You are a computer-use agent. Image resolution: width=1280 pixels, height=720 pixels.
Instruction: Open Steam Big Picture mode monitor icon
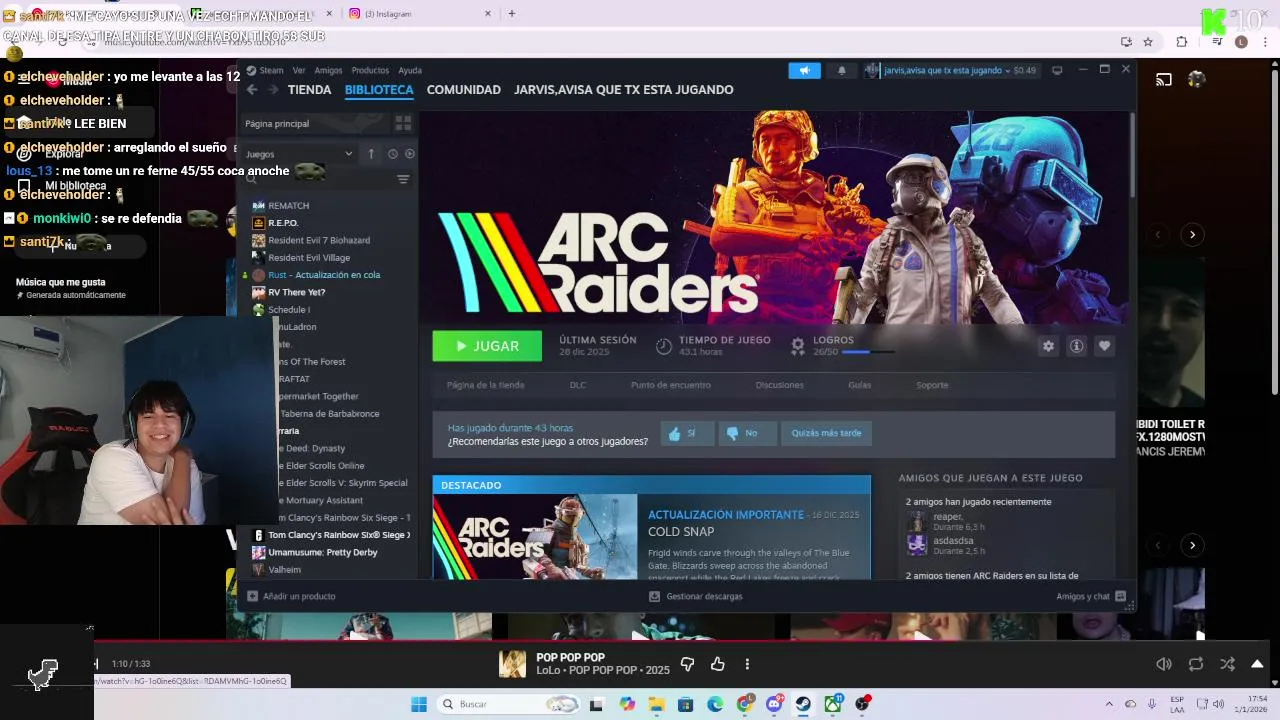[1057, 70]
